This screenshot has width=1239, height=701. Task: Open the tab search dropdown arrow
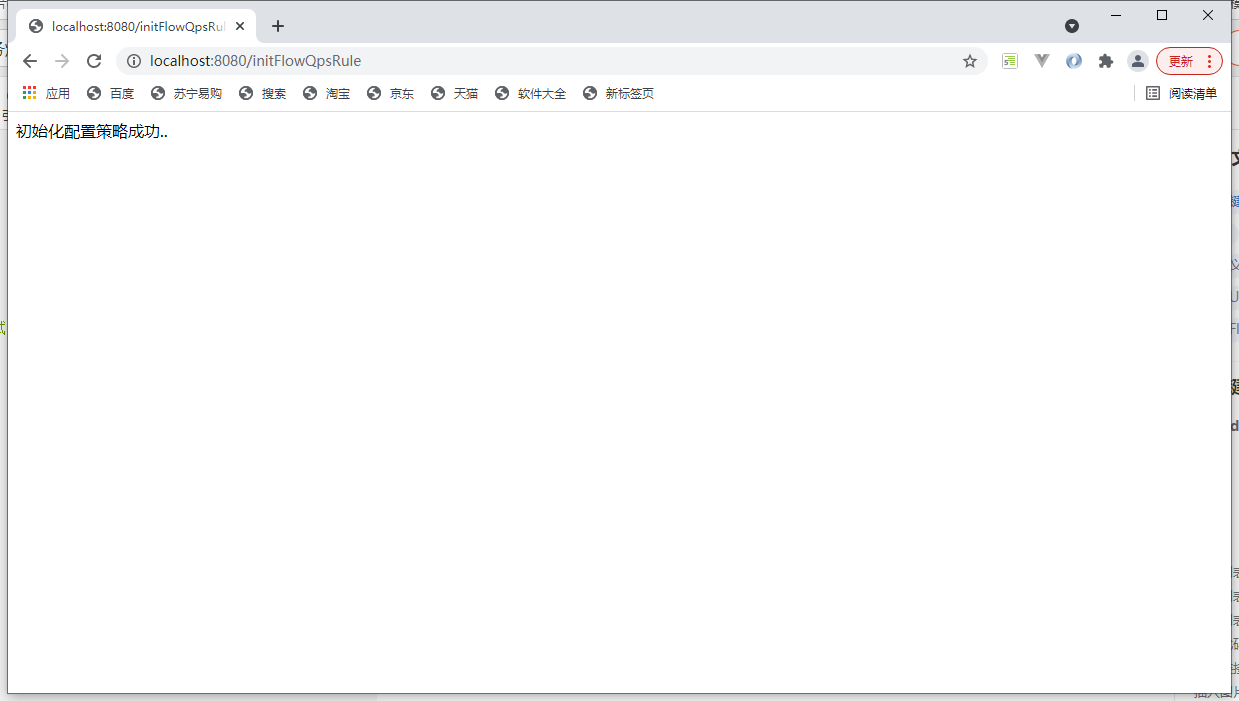pos(1072,26)
